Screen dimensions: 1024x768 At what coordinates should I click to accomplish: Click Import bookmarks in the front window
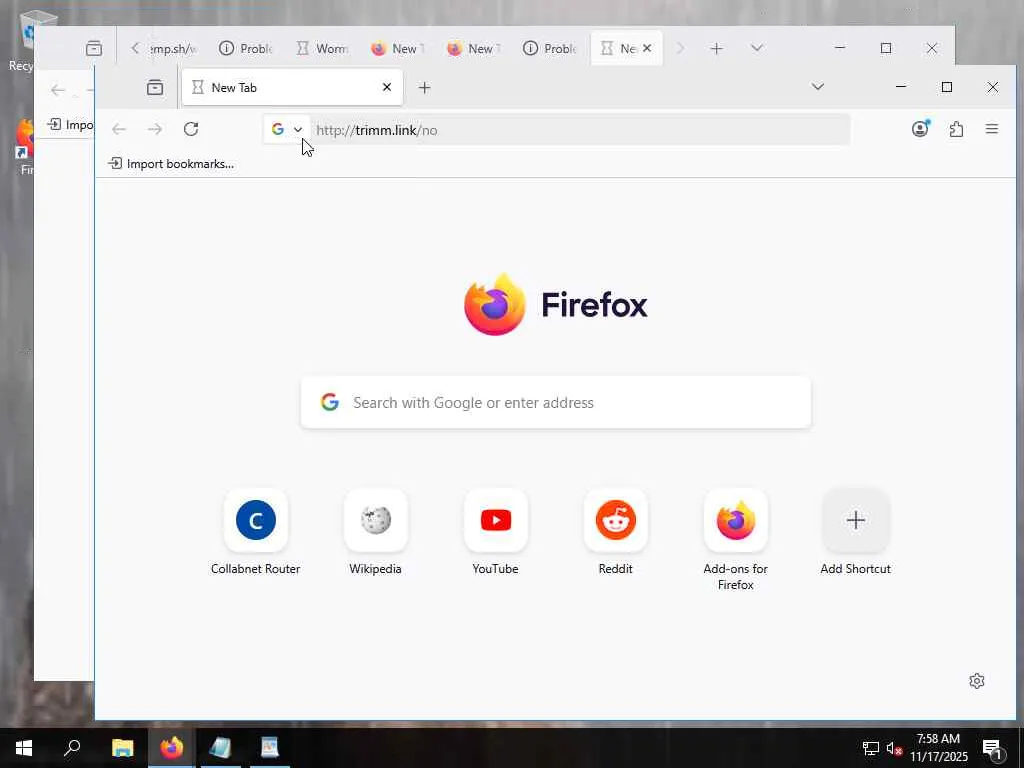click(171, 163)
